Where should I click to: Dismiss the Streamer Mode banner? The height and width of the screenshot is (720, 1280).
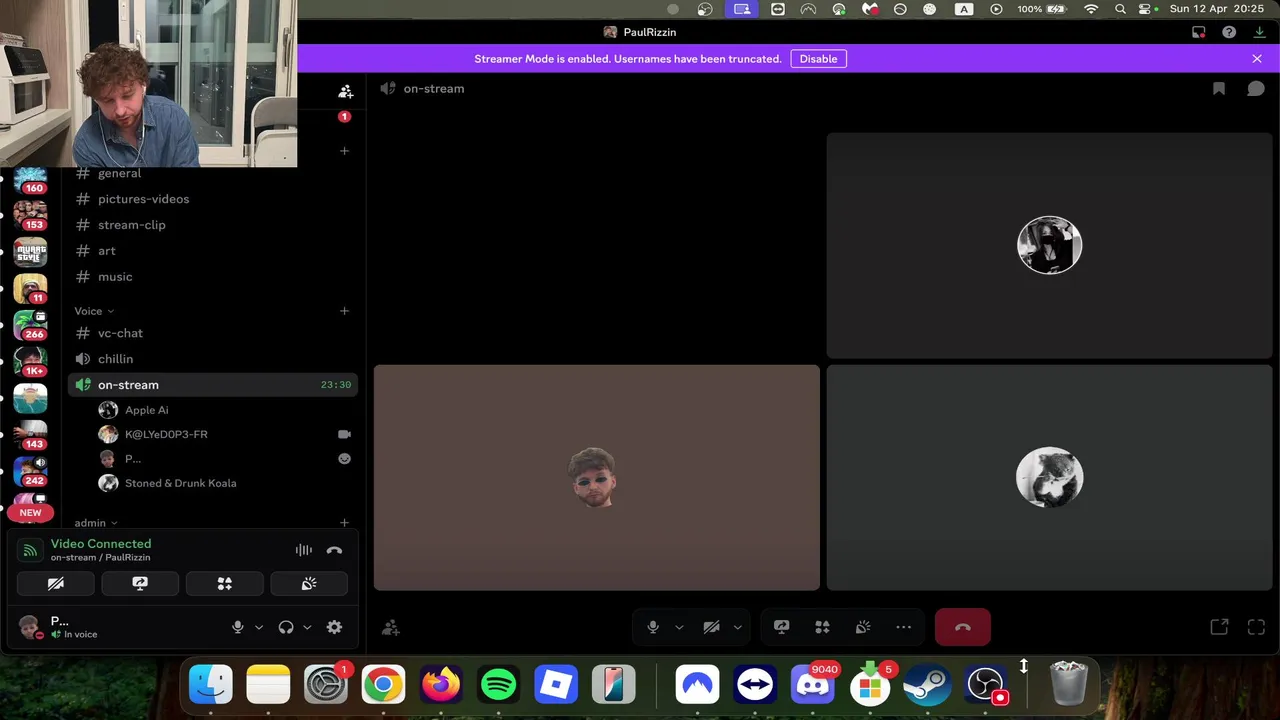(x=1257, y=59)
